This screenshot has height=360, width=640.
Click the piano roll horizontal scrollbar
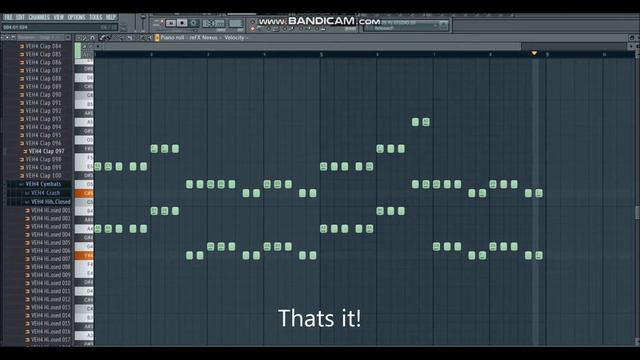point(312,47)
